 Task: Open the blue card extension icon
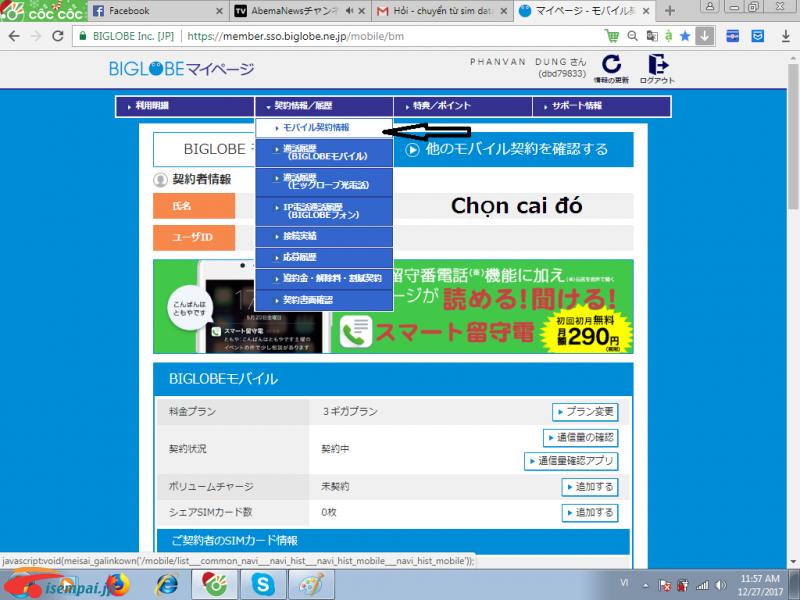pyautogui.click(x=733, y=36)
